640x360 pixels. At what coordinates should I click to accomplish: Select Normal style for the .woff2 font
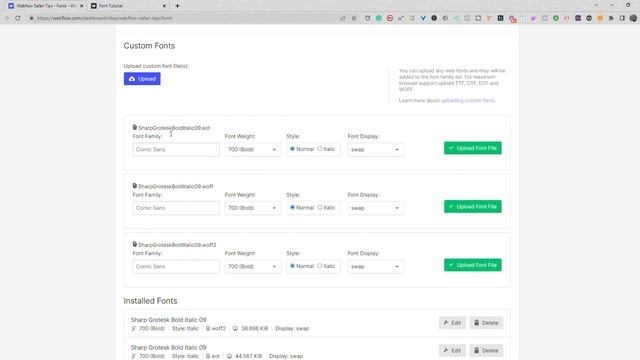[292, 266]
